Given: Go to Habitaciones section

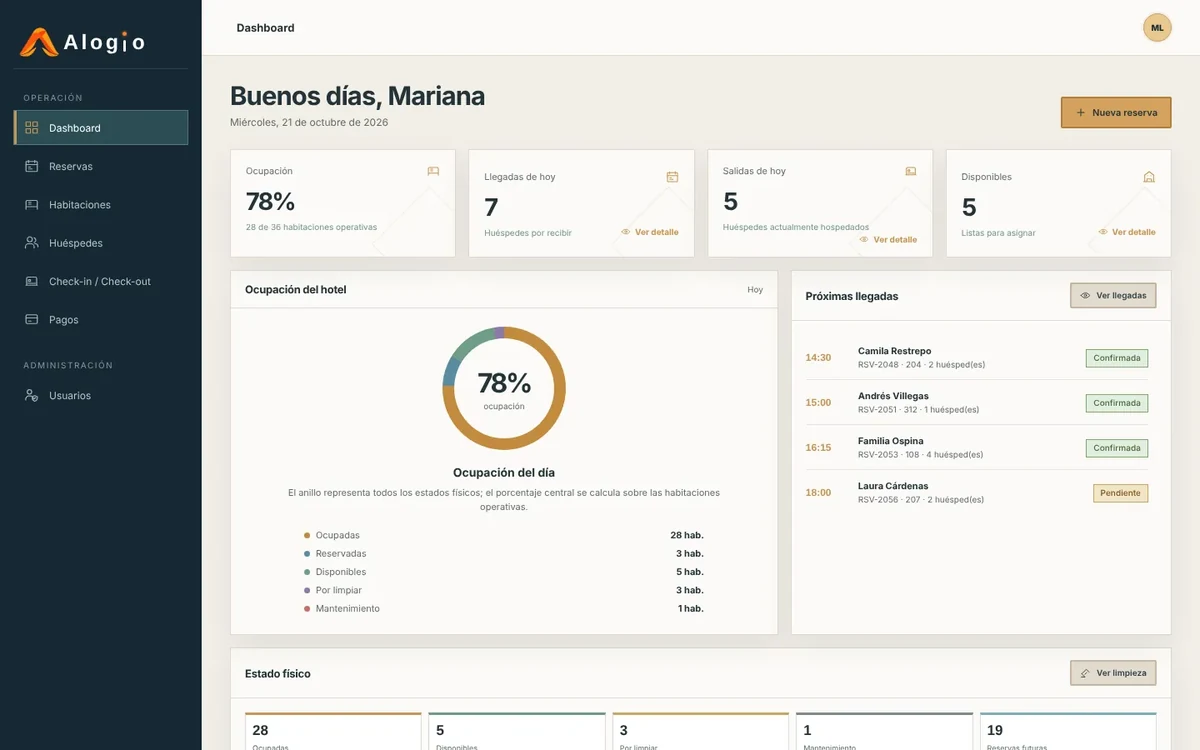Looking at the screenshot, I should [101, 205].
